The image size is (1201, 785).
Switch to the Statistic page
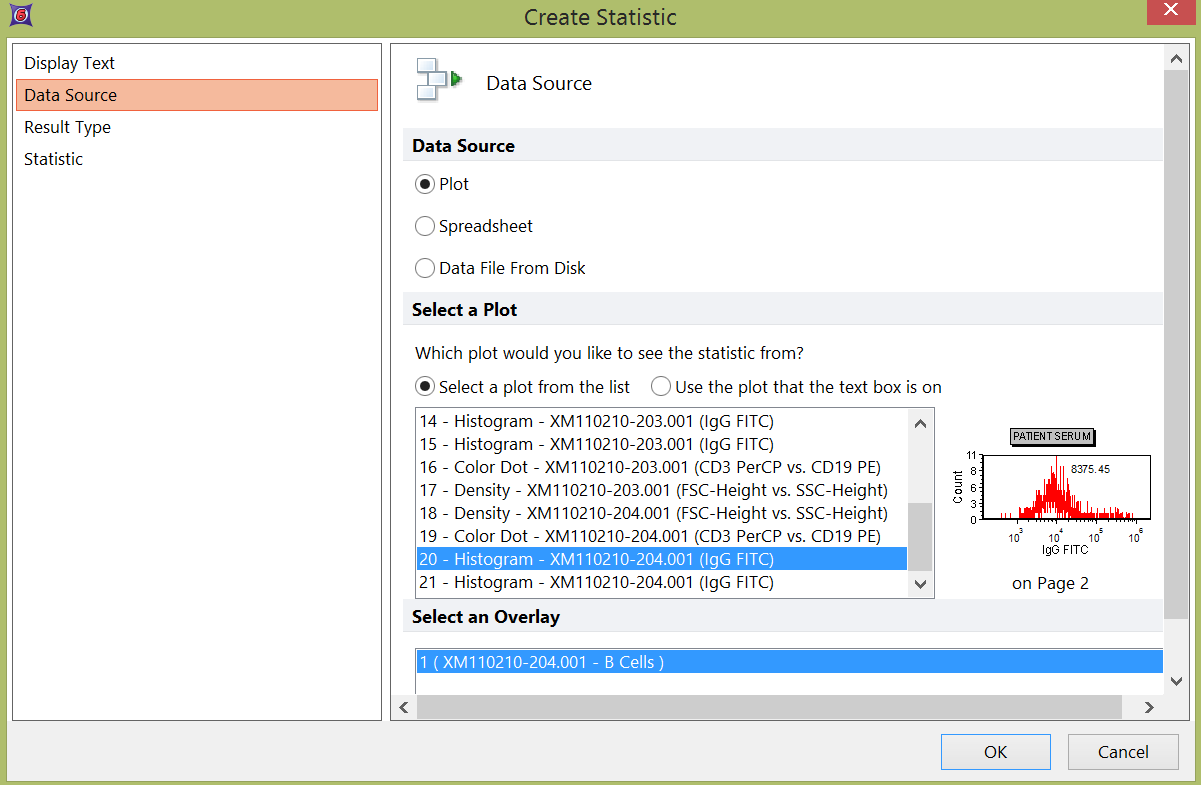coord(54,159)
